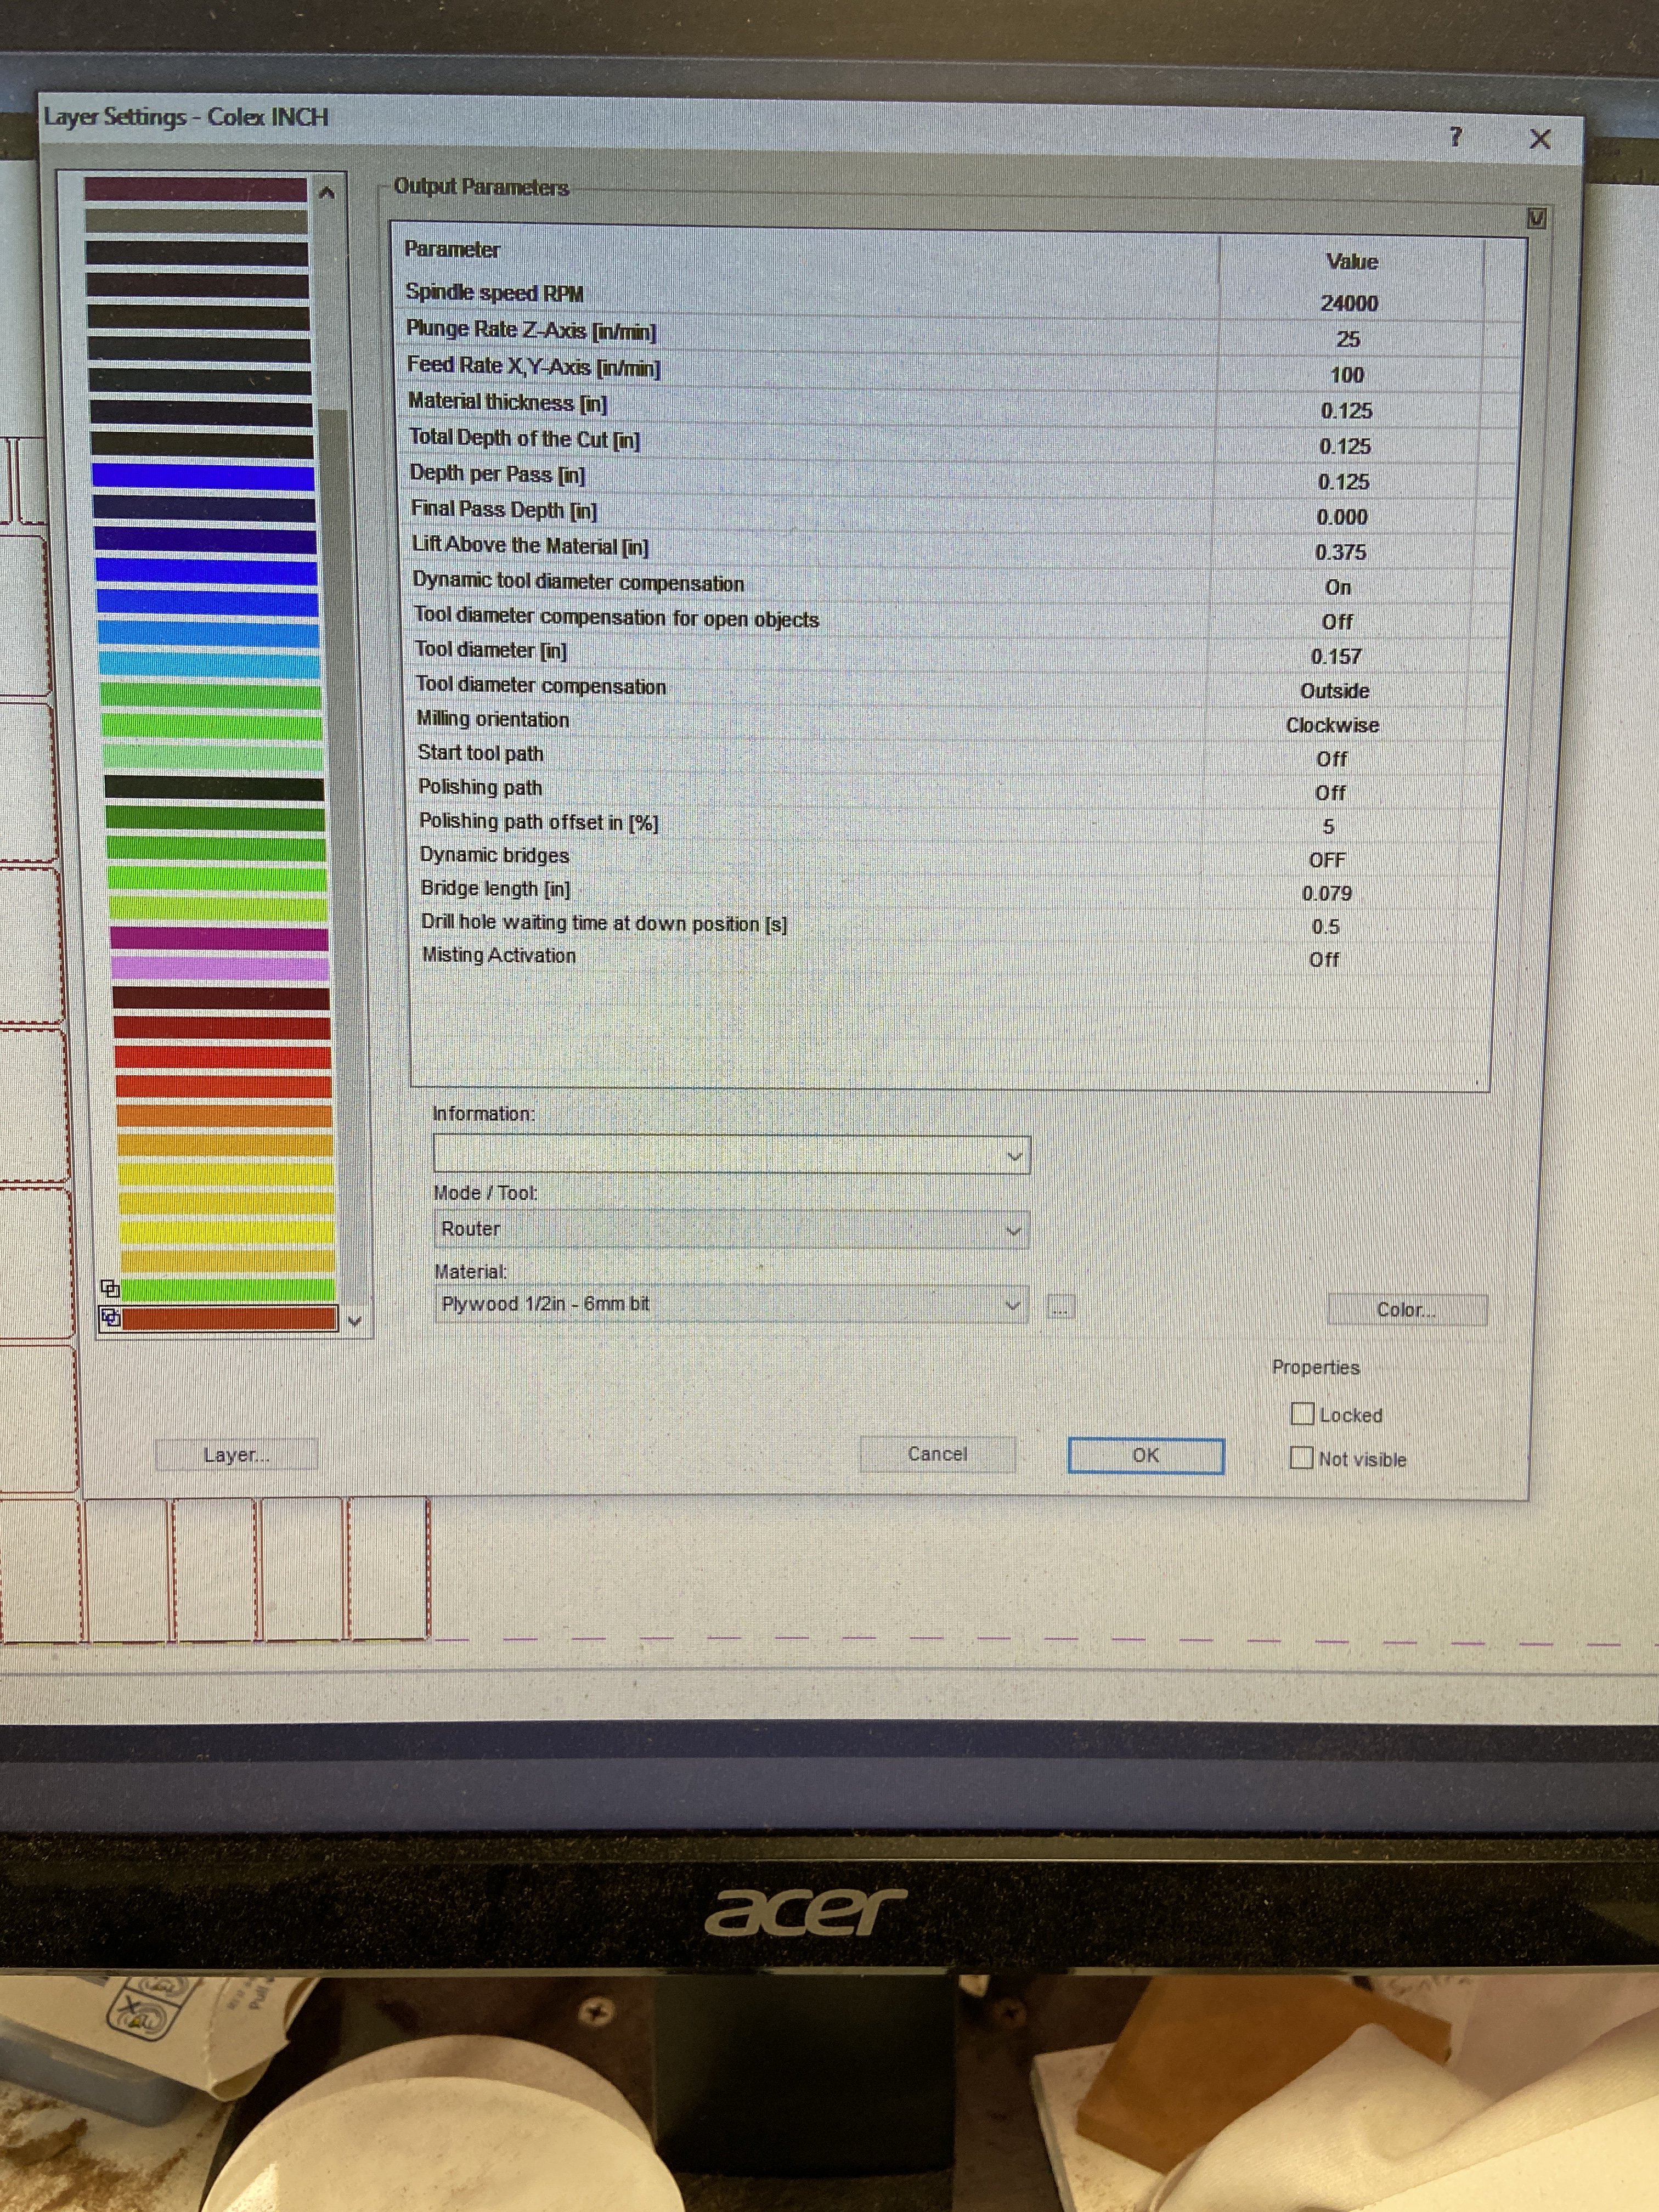Close the Layer Settings dialog

(x=1540, y=139)
